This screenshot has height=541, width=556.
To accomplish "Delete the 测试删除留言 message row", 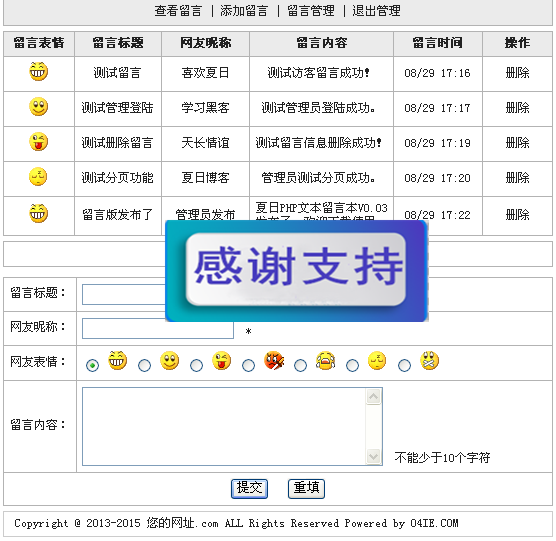I will [517, 143].
